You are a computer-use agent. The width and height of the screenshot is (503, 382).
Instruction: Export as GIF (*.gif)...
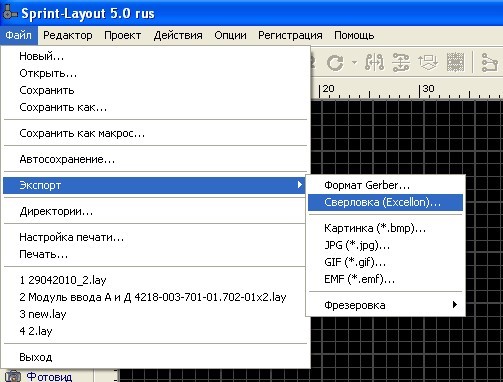click(385, 262)
